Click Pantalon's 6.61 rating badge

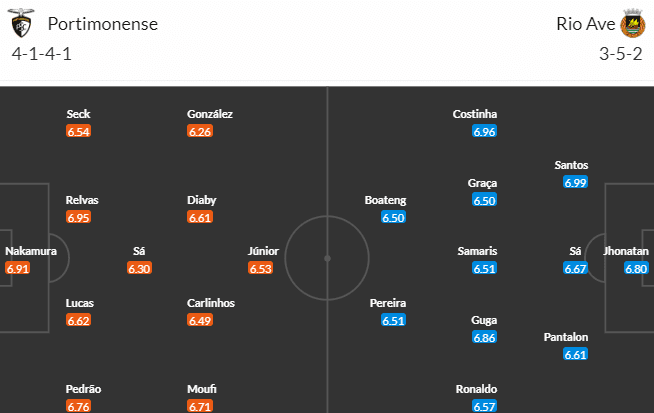pyautogui.click(x=575, y=354)
